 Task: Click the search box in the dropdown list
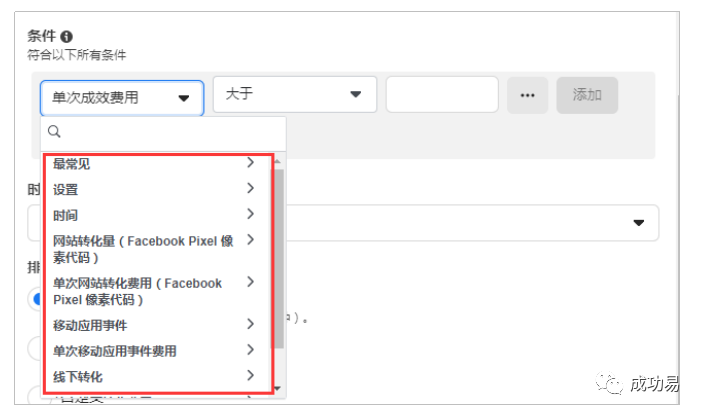pos(163,133)
